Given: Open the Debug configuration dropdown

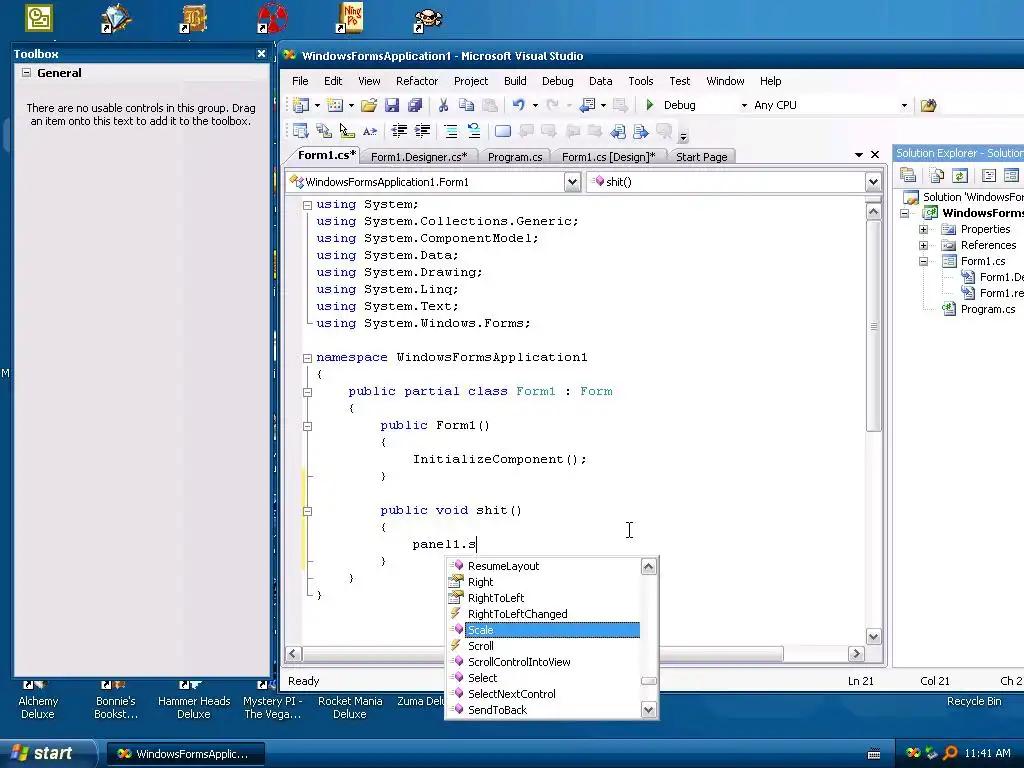Looking at the screenshot, I should pyautogui.click(x=744, y=105).
